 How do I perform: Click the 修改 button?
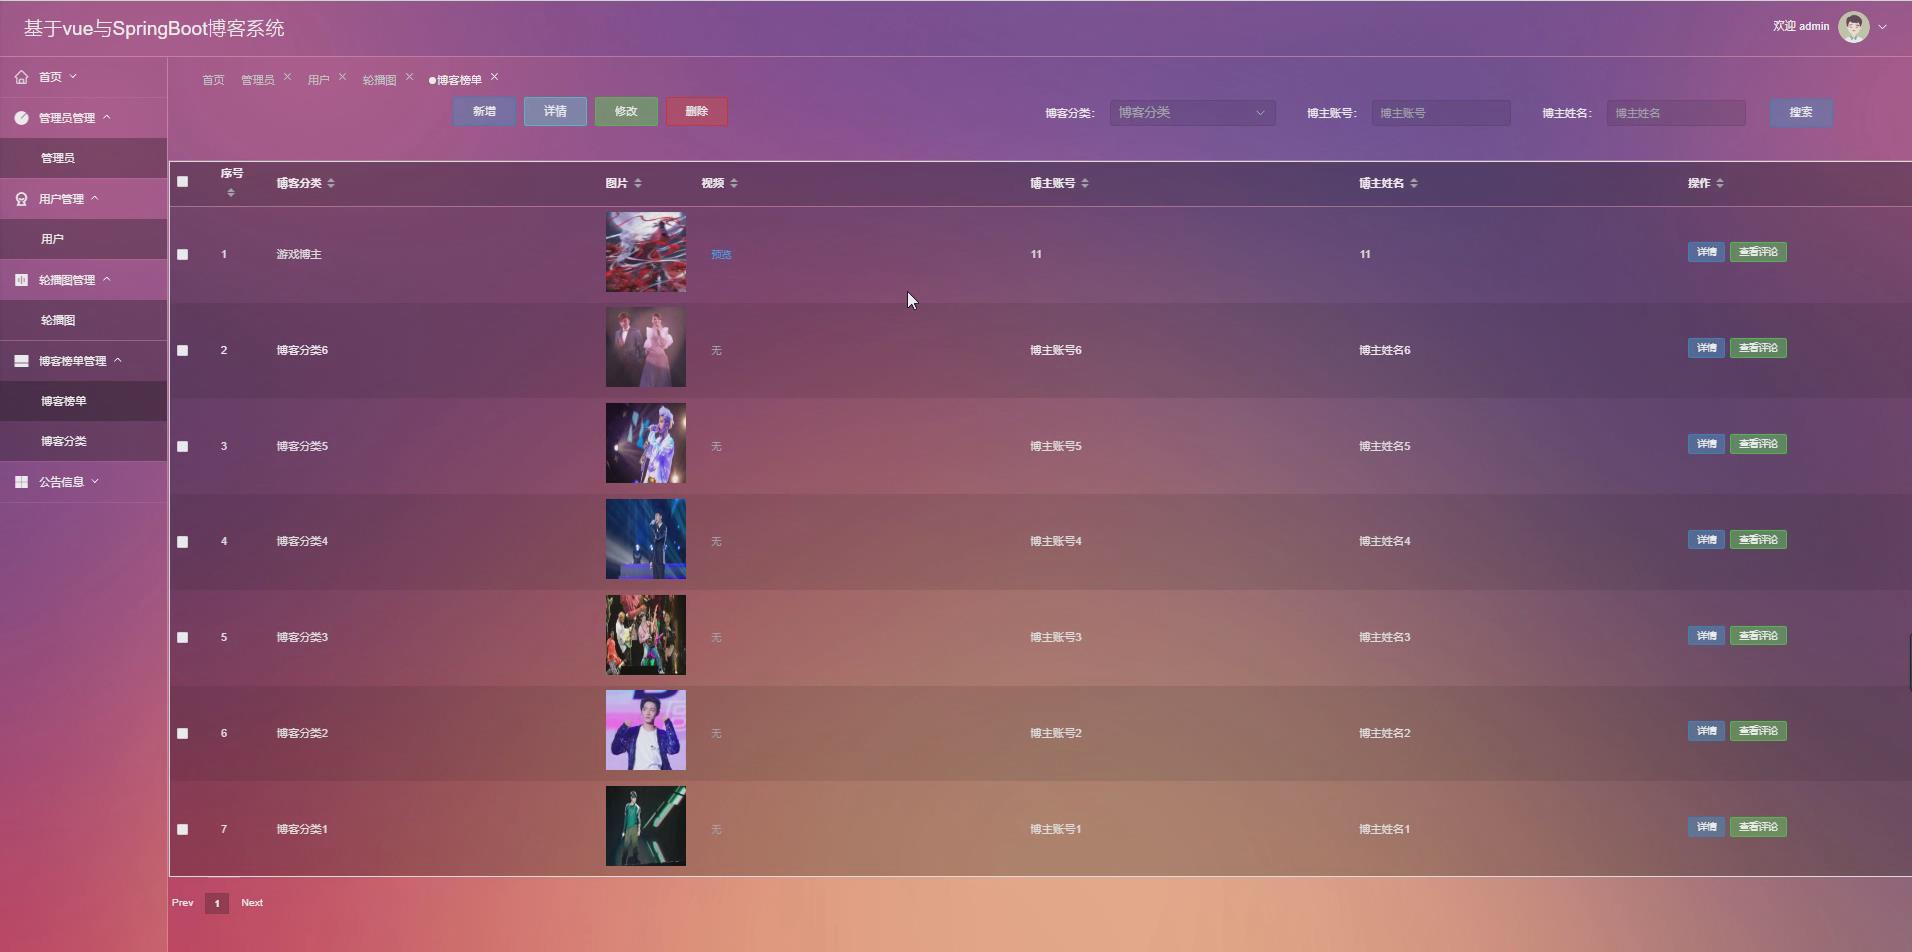[x=626, y=111]
